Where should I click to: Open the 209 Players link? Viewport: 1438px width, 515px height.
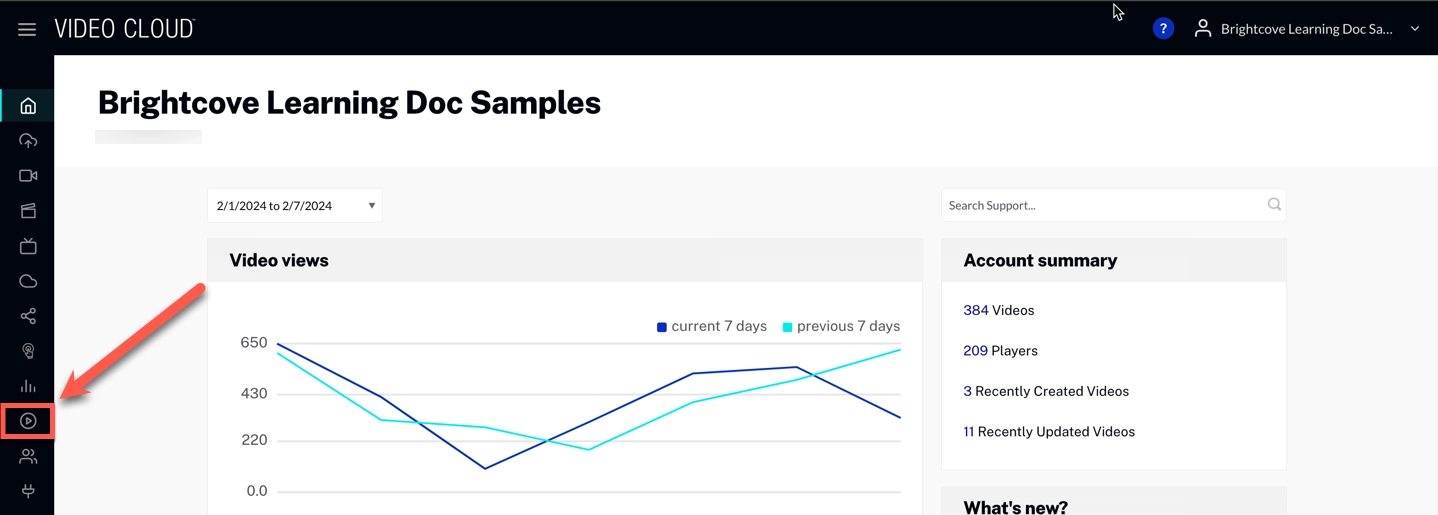click(975, 351)
